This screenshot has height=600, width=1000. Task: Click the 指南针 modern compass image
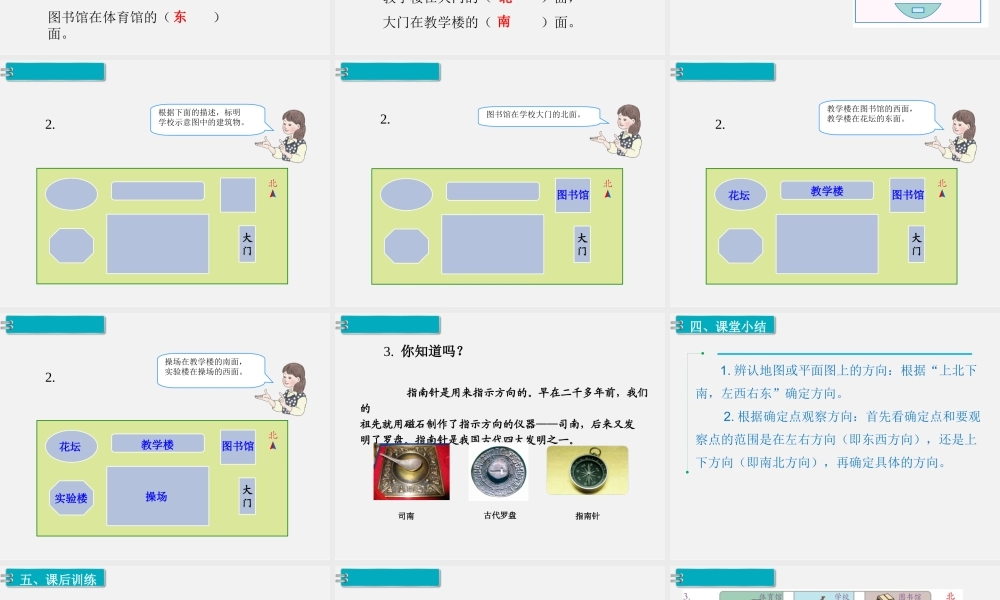585,472
